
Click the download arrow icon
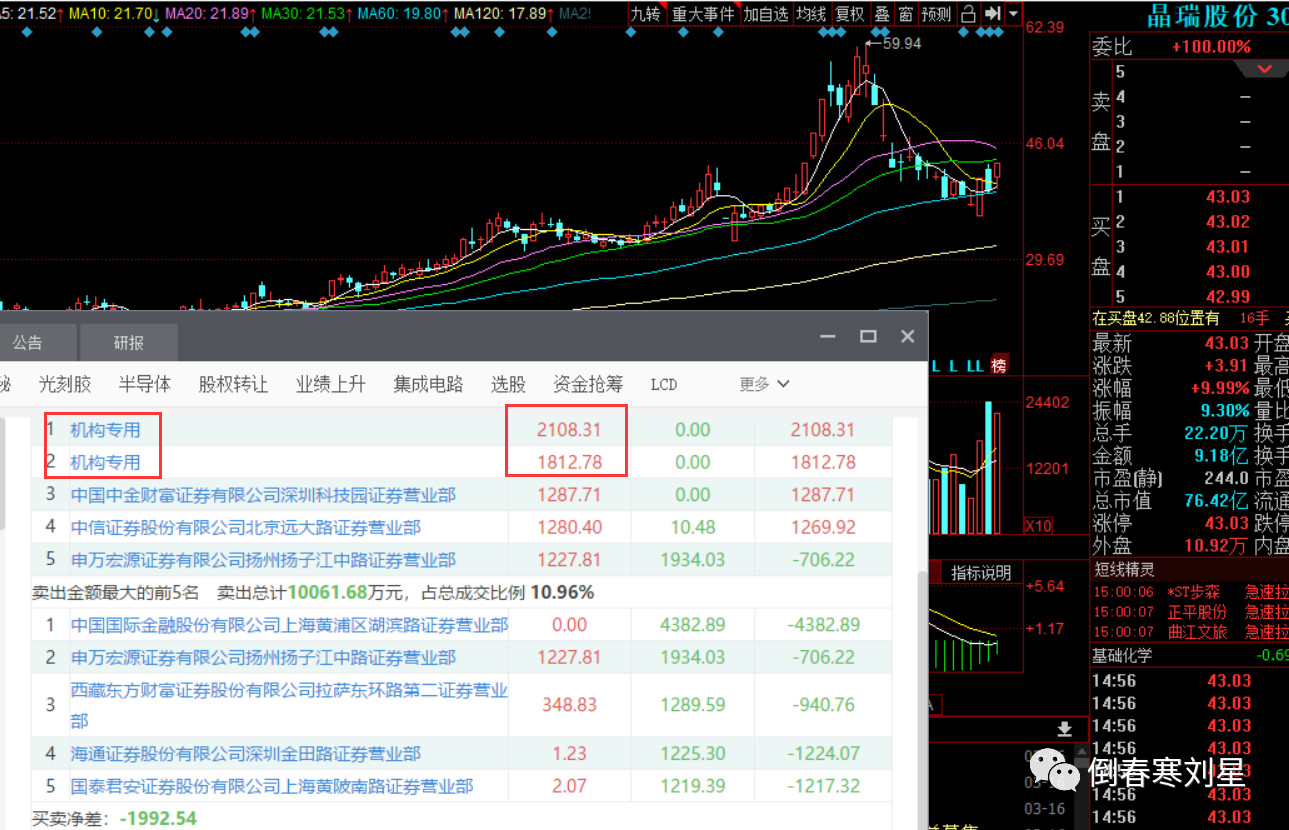(1065, 728)
